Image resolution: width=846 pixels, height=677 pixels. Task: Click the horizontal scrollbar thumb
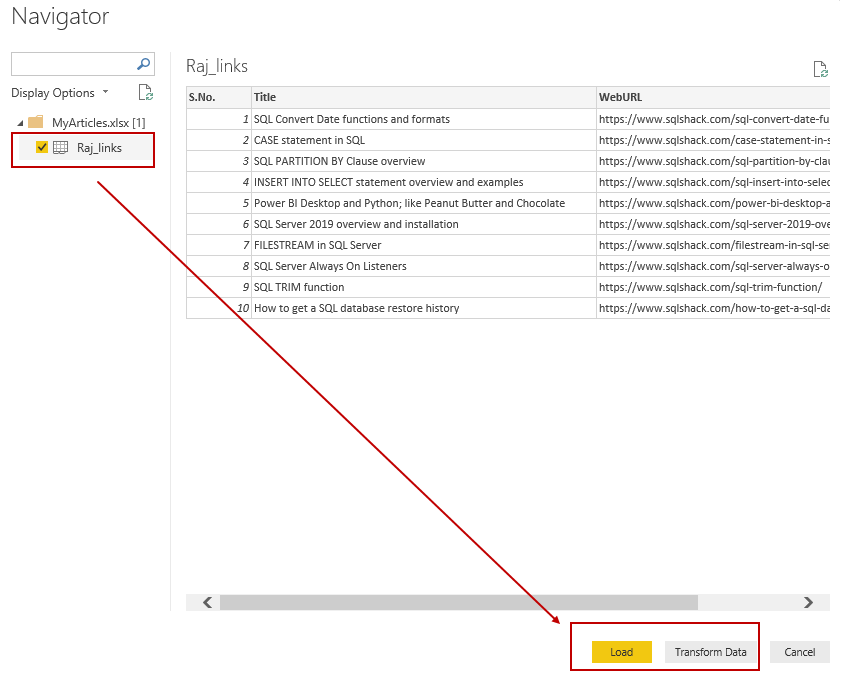pyautogui.click(x=459, y=602)
